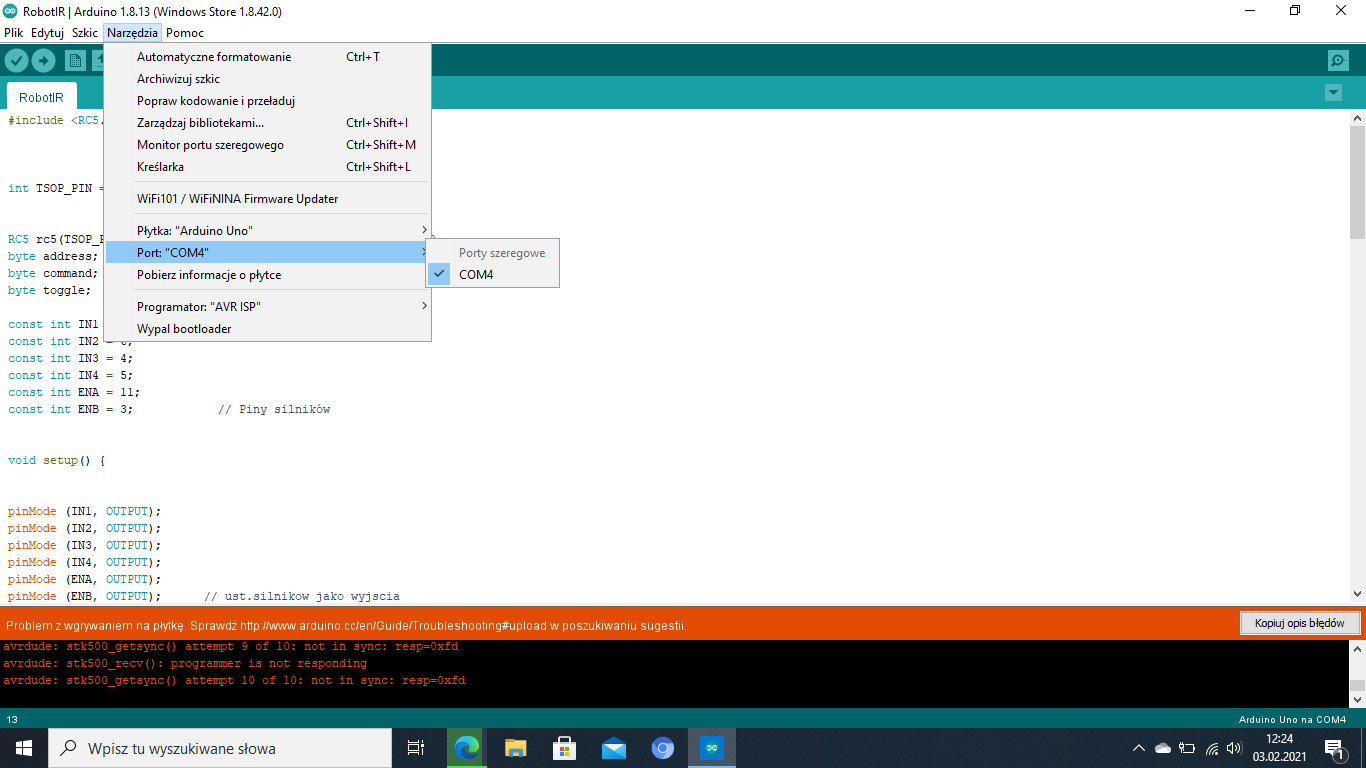Click the "byte toggle;" code line

(49, 291)
